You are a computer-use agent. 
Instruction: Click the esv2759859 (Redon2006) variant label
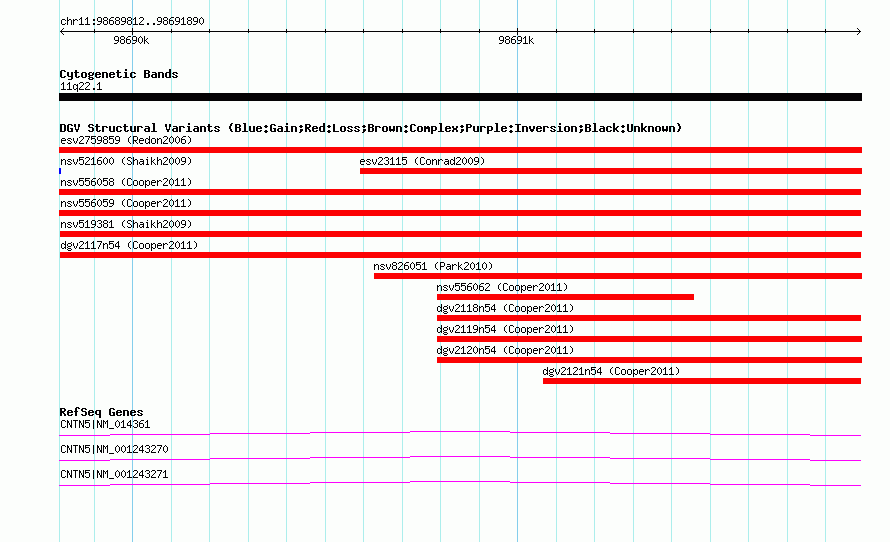point(126,140)
